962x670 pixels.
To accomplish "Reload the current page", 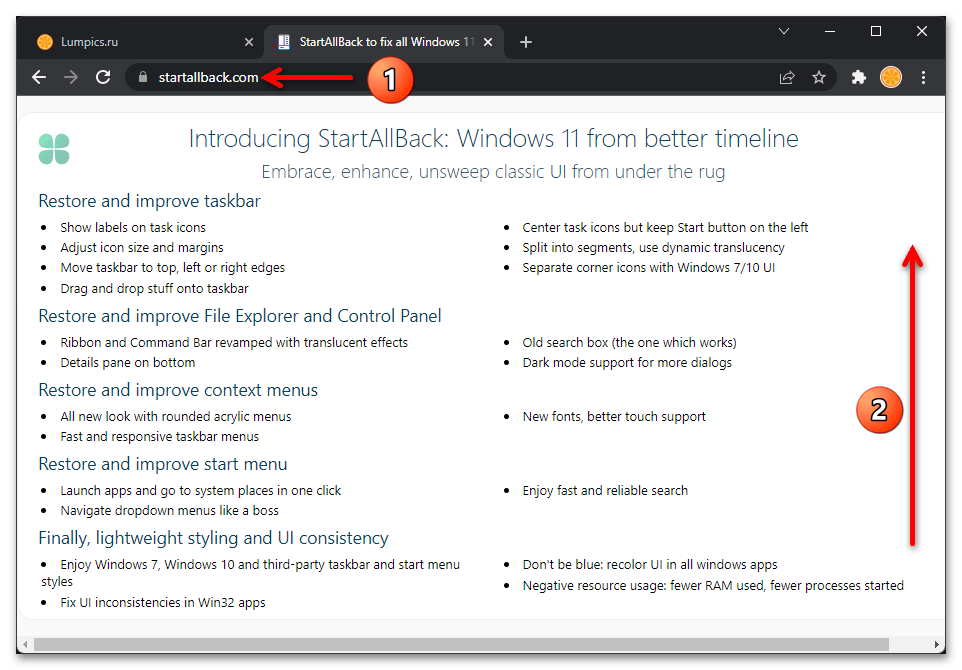I will point(103,77).
